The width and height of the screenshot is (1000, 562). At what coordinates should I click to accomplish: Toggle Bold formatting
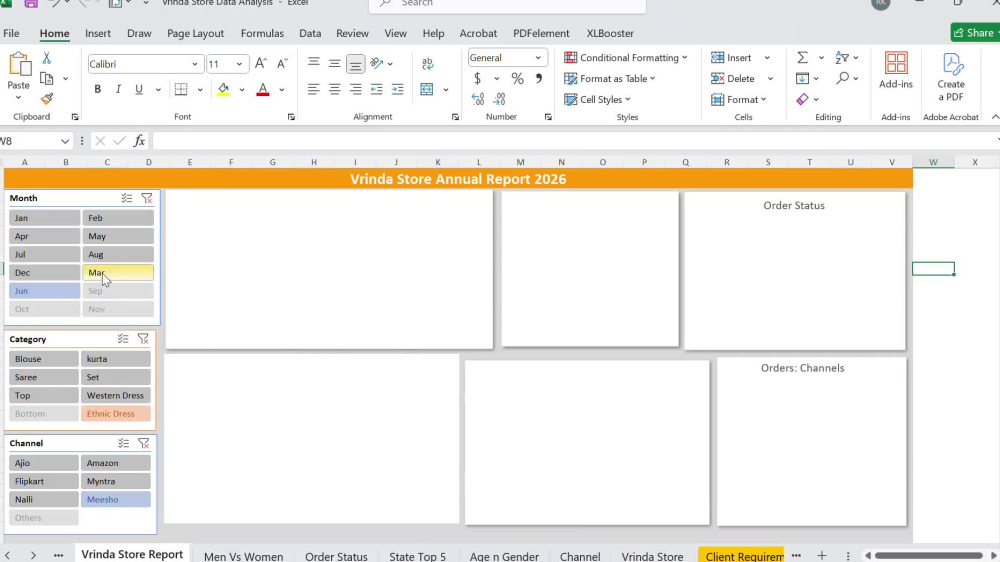(98, 89)
